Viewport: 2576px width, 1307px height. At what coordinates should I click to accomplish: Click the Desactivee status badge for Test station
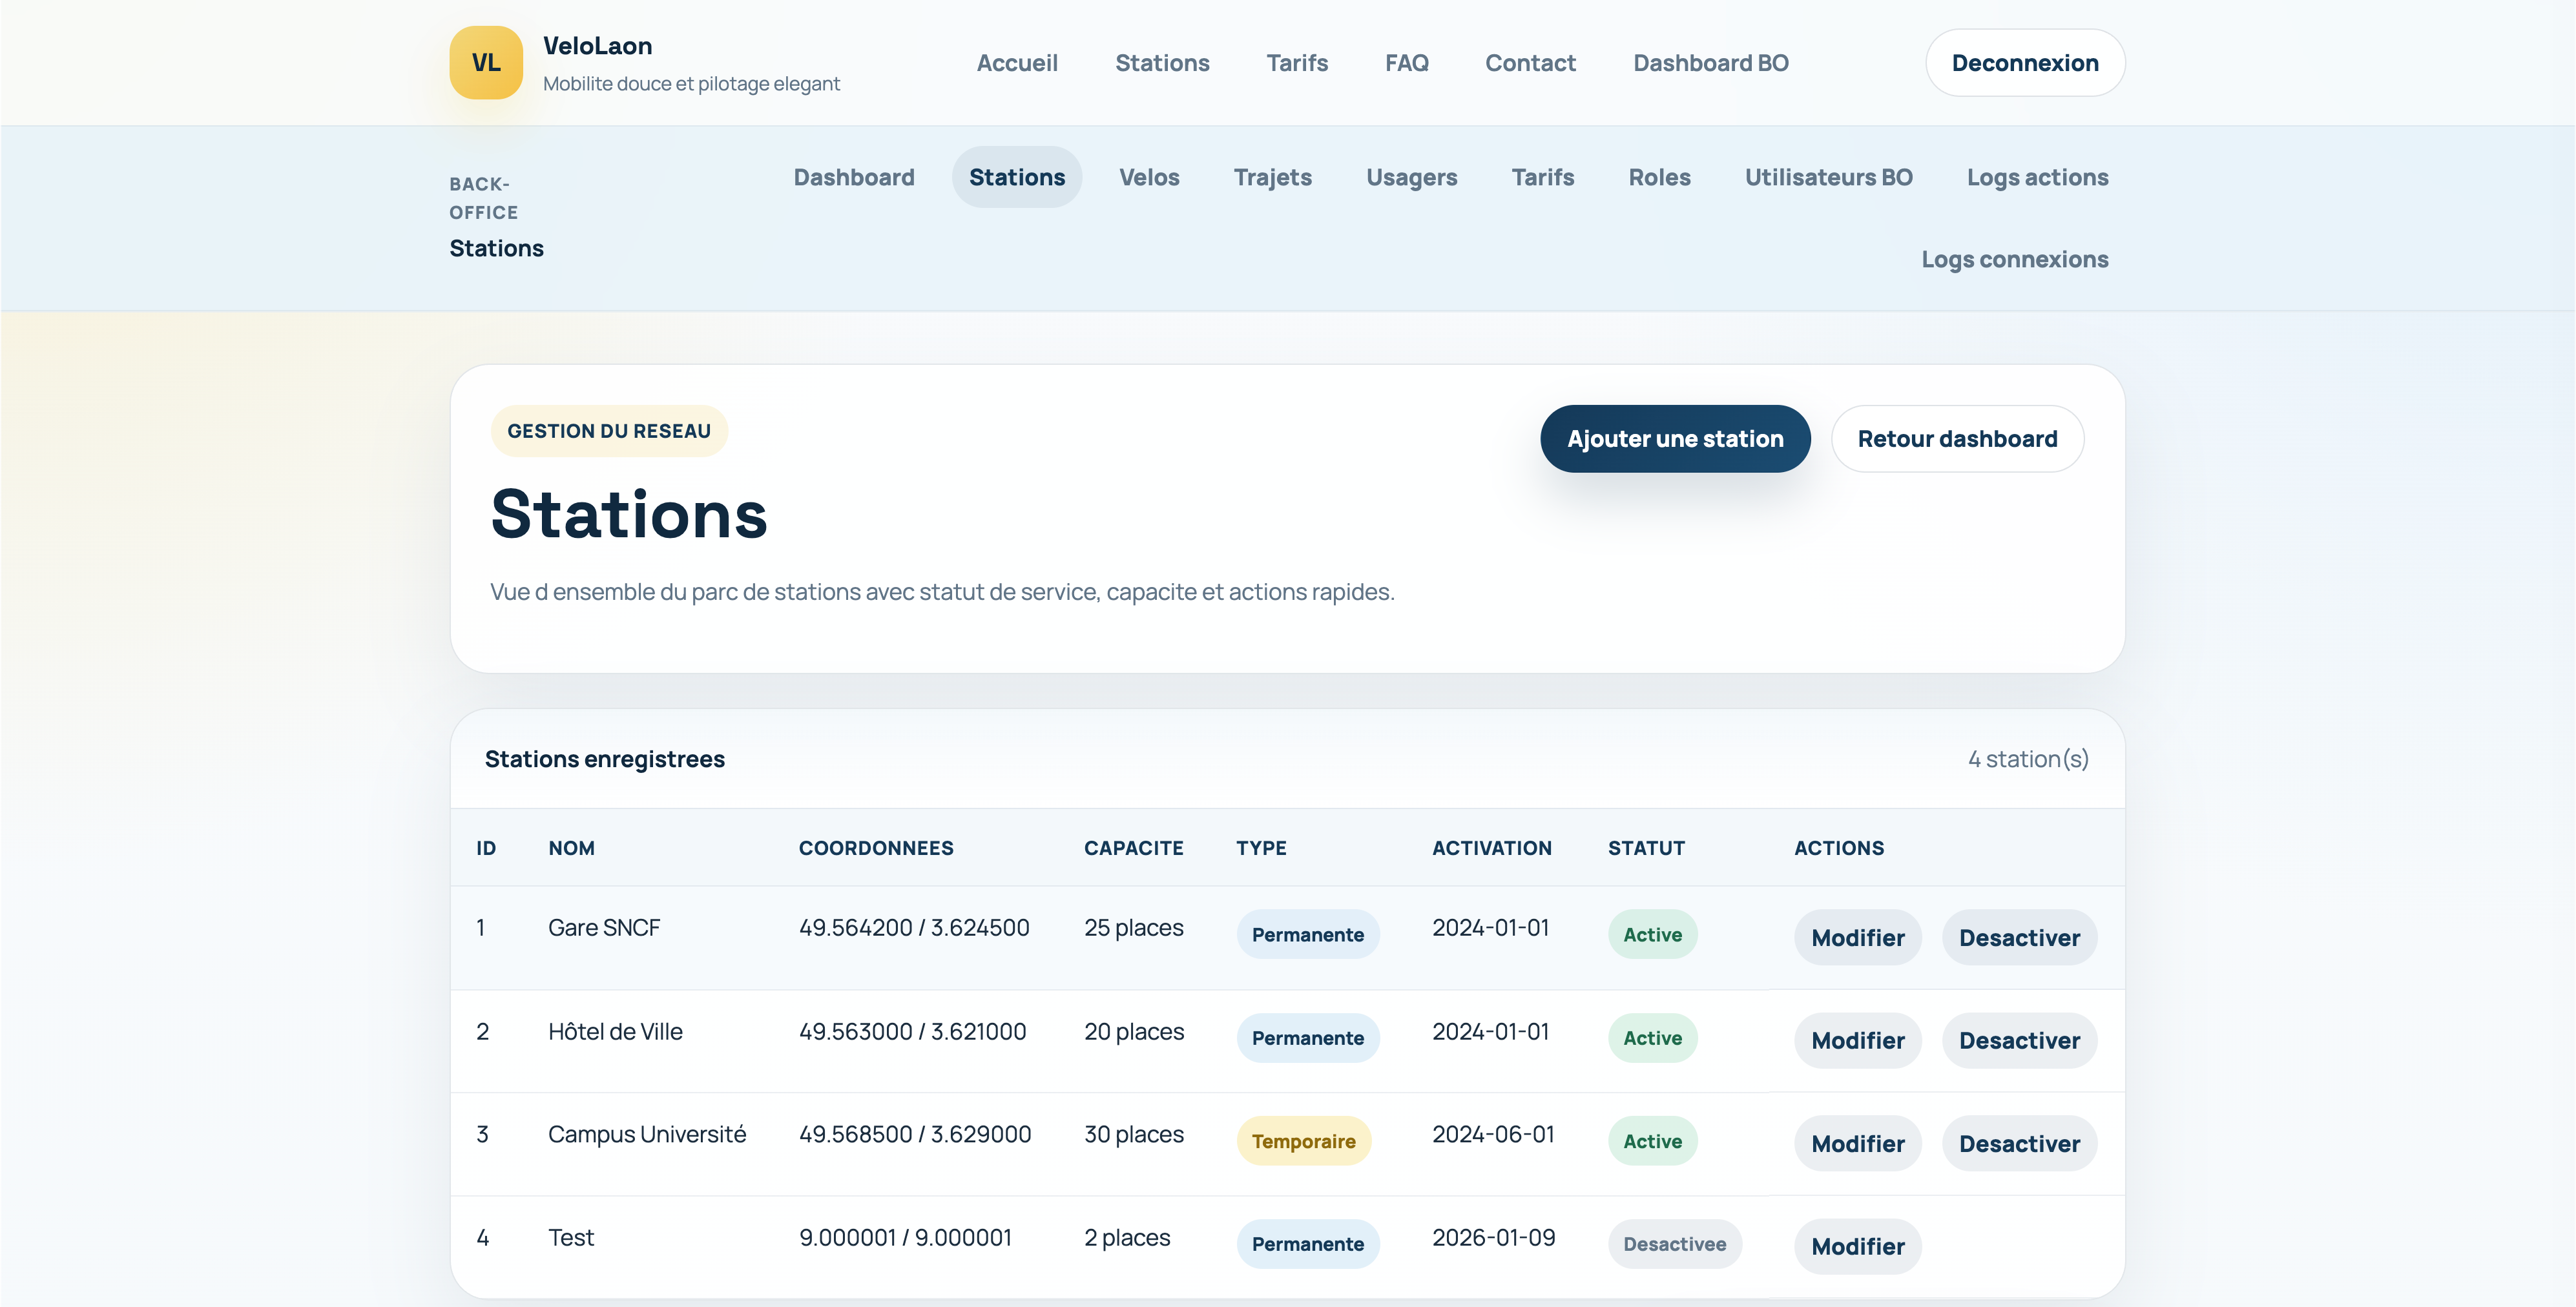[1675, 1243]
